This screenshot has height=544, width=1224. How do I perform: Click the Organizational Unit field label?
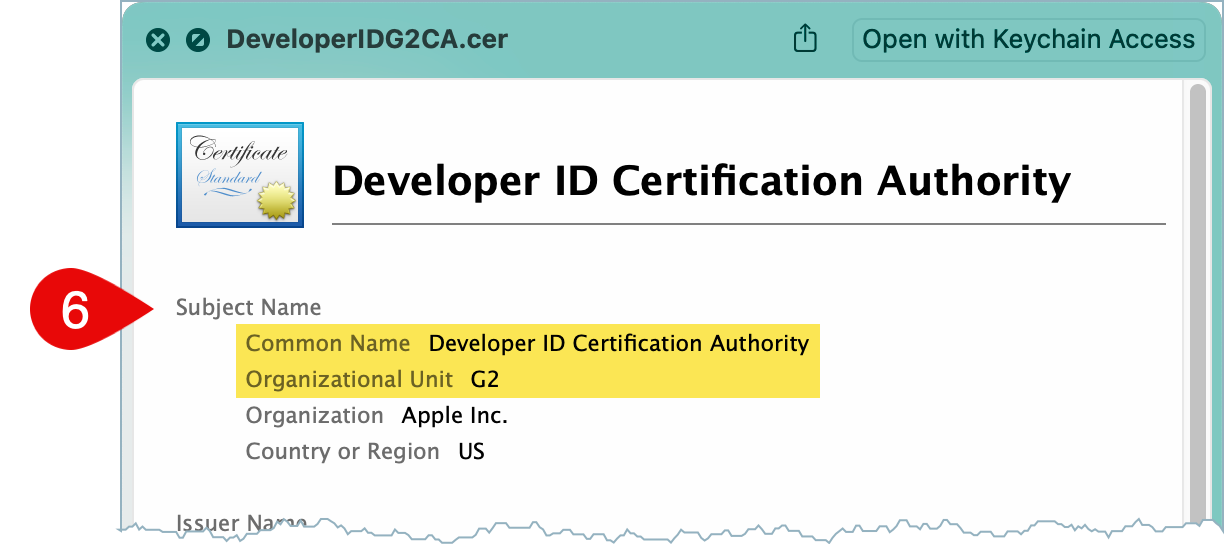point(349,380)
